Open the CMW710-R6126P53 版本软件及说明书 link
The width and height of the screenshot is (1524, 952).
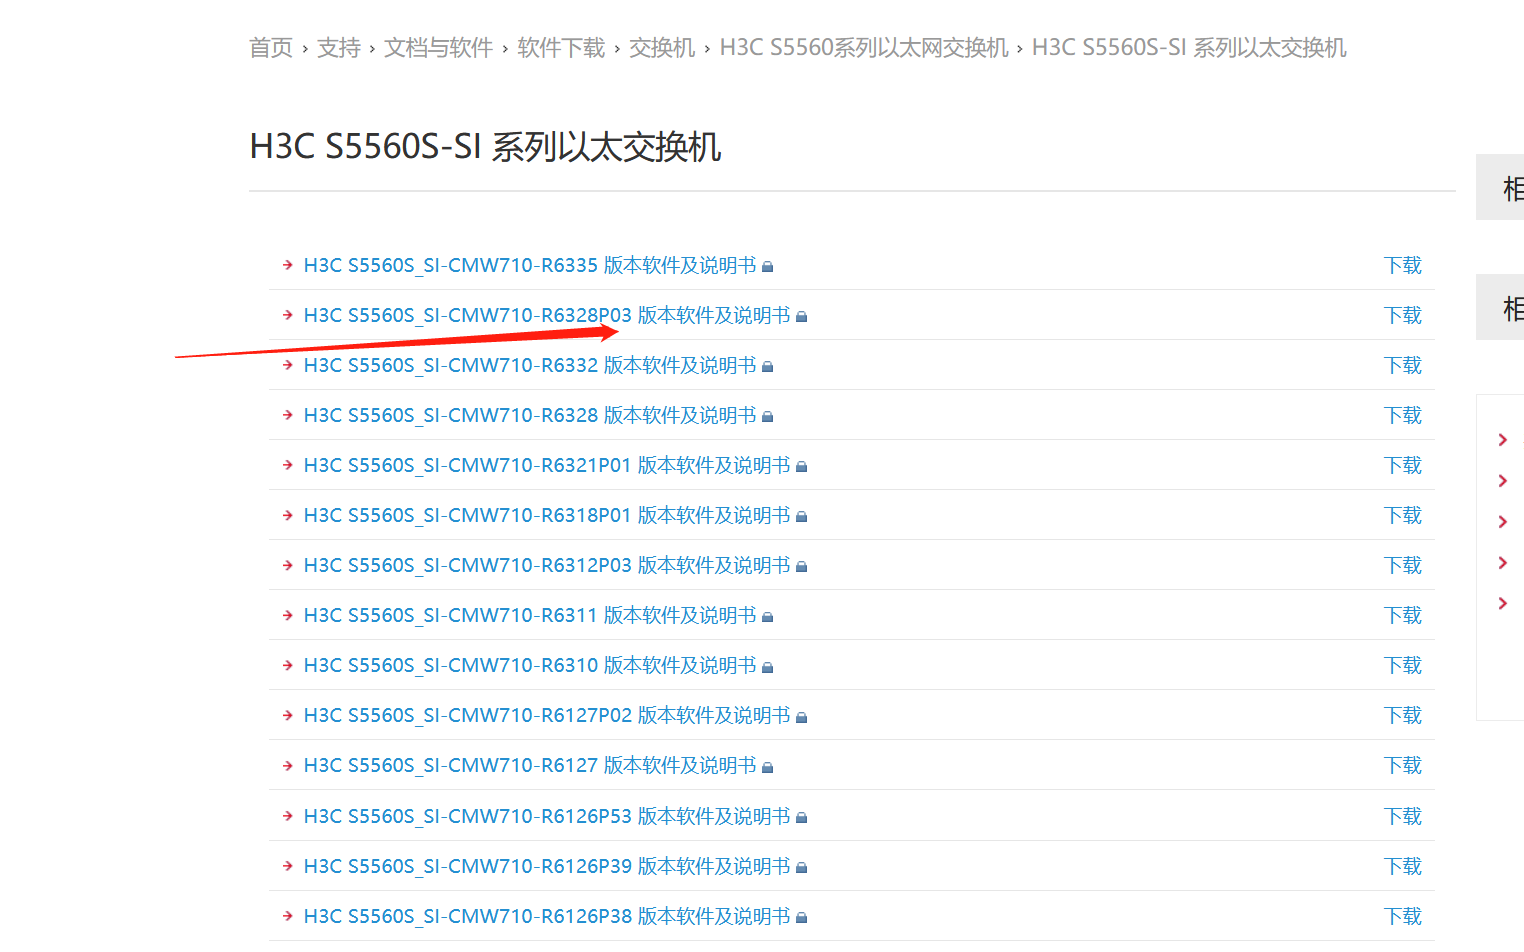547,816
